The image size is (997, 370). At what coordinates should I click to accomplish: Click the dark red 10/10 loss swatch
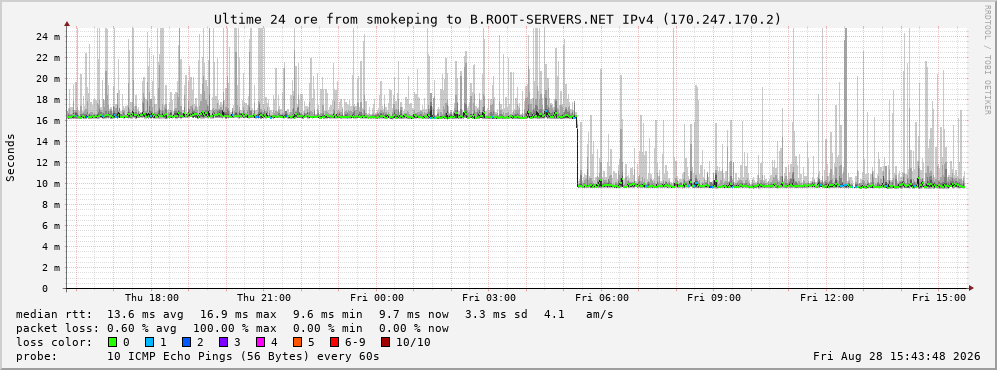click(385, 342)
